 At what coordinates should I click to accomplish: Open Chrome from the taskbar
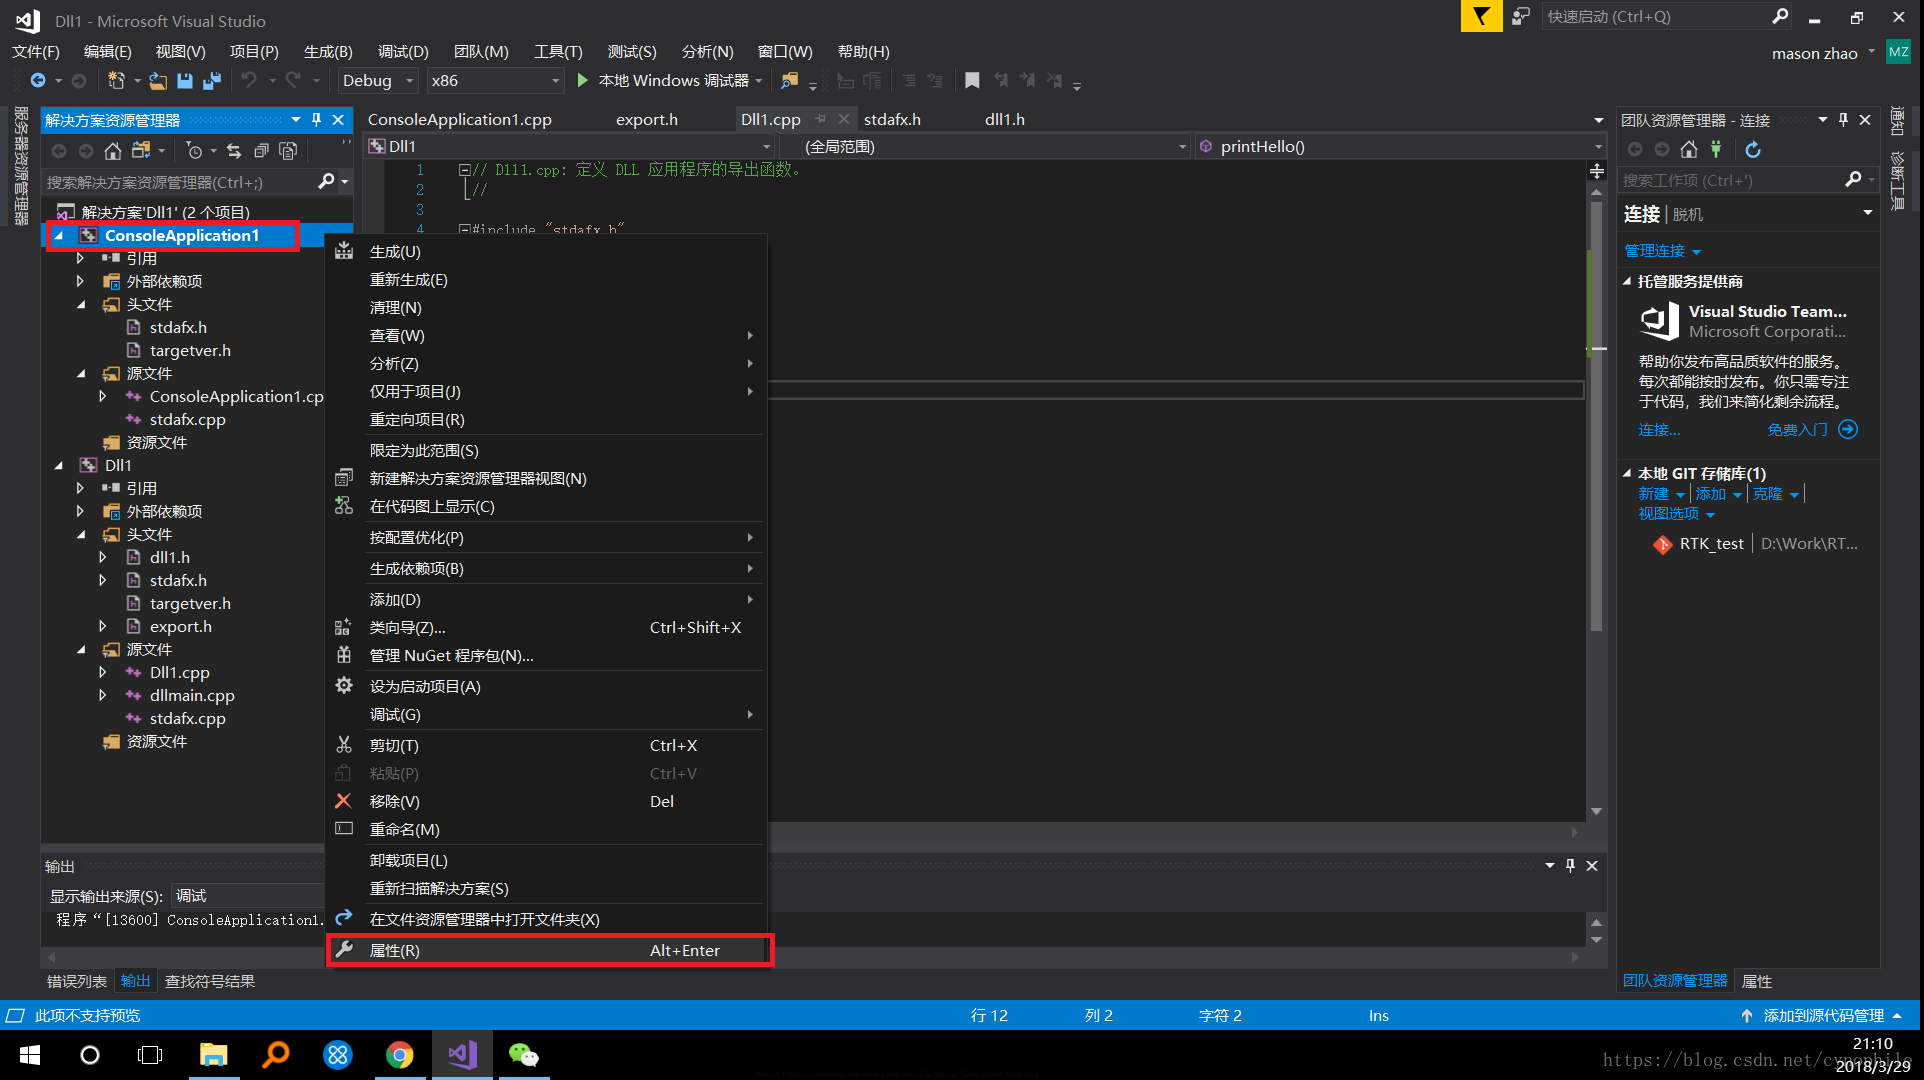(400, 1055)
